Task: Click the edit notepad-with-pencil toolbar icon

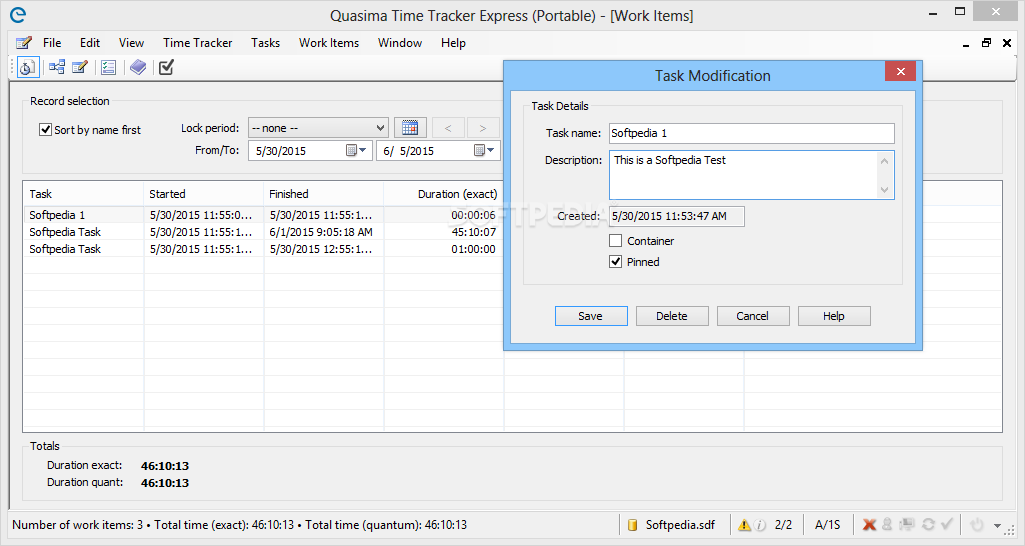Action: (x=80, y=67)
